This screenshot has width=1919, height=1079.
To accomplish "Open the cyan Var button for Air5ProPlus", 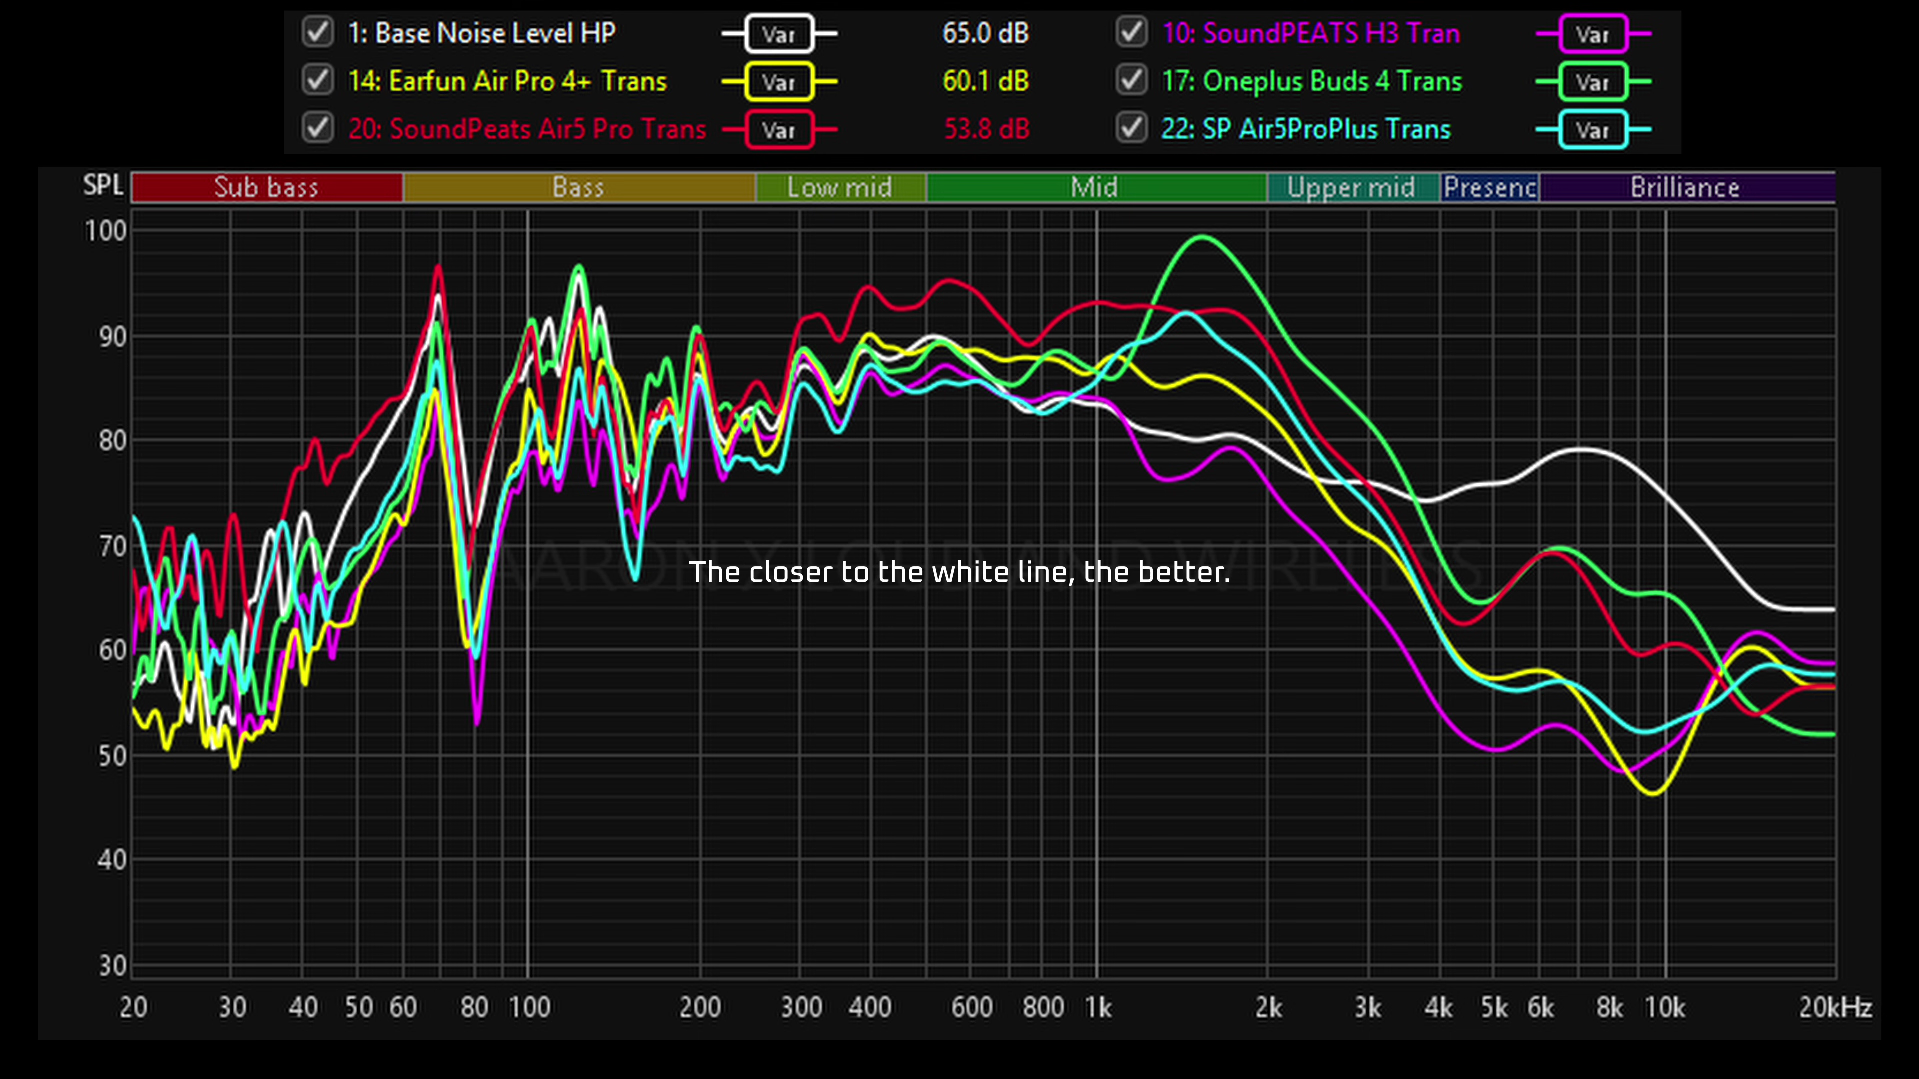I will tap(1593, 130).
